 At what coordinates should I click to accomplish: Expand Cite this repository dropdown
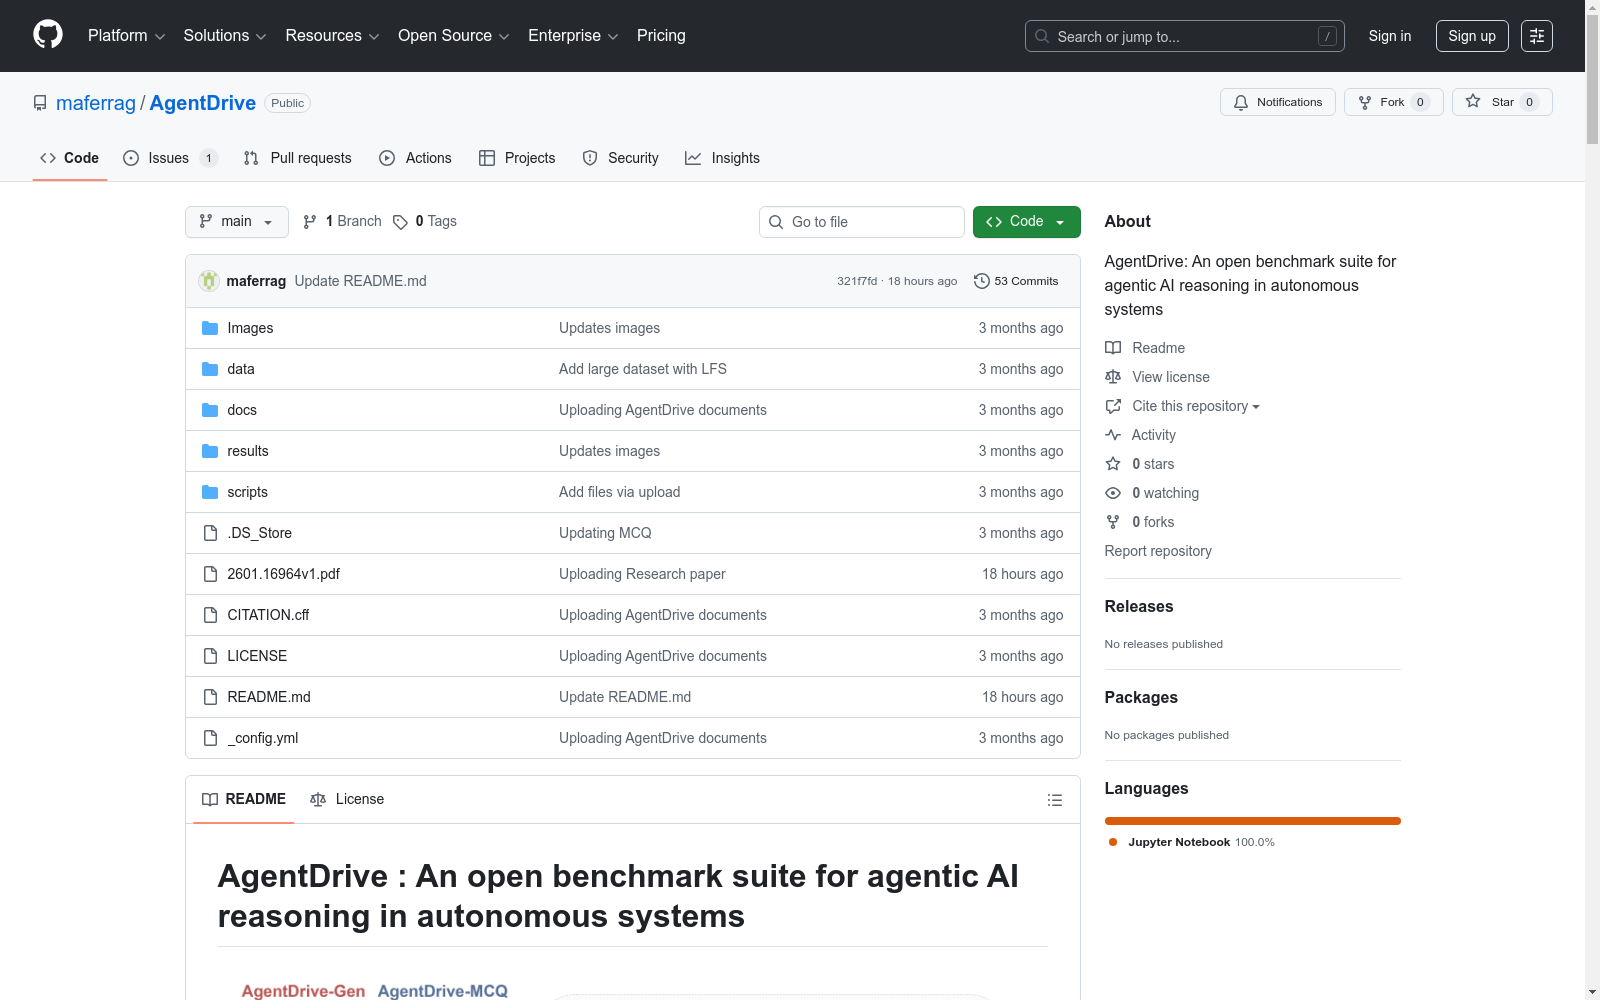coord(1196,406)
